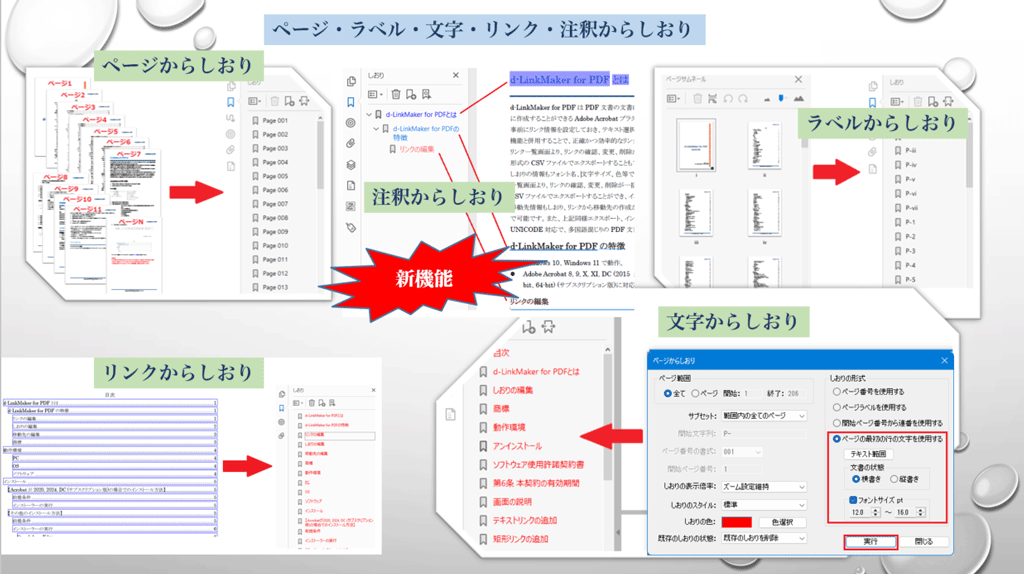Choose 縦書き radio under 文書の状態
Image resolution: width=1024 pixels, height=574 pixels.
894,479
